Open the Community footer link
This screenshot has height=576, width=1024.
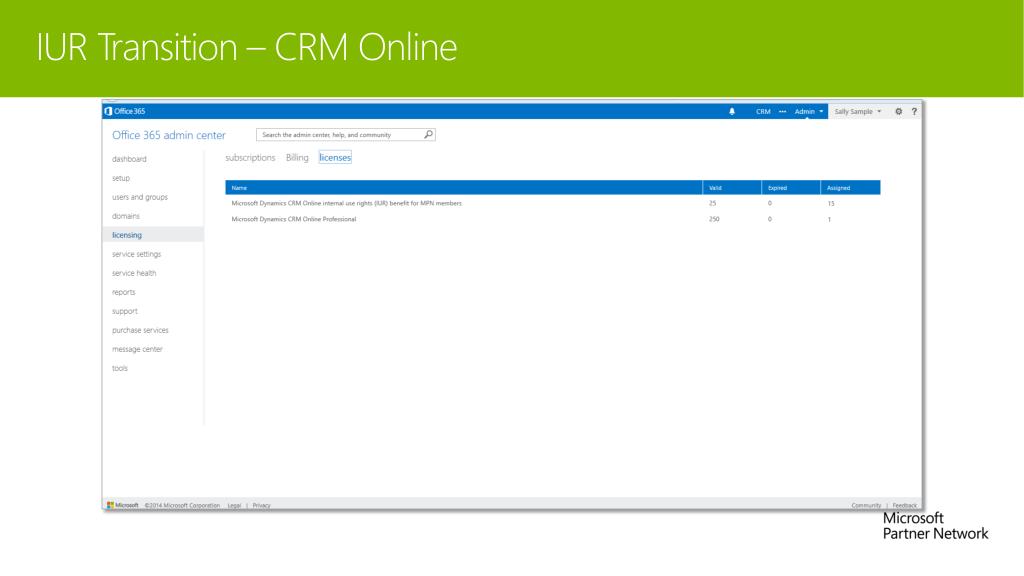(x=866, y=505)
